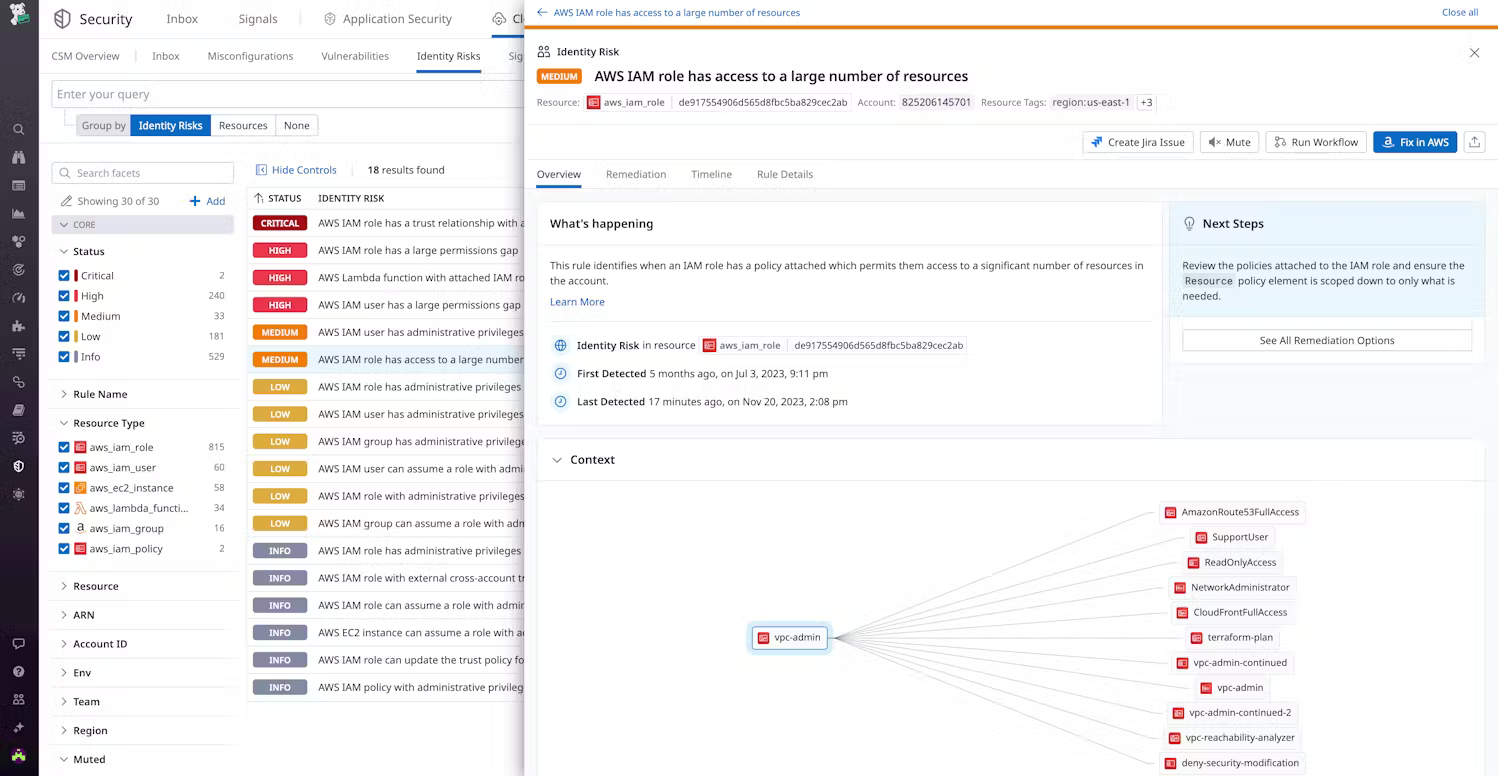The height and width of the screenshot is (776, 1498).
Task: Open the chat bubble icon in sidebar
Action: click(x=18, y=644)
